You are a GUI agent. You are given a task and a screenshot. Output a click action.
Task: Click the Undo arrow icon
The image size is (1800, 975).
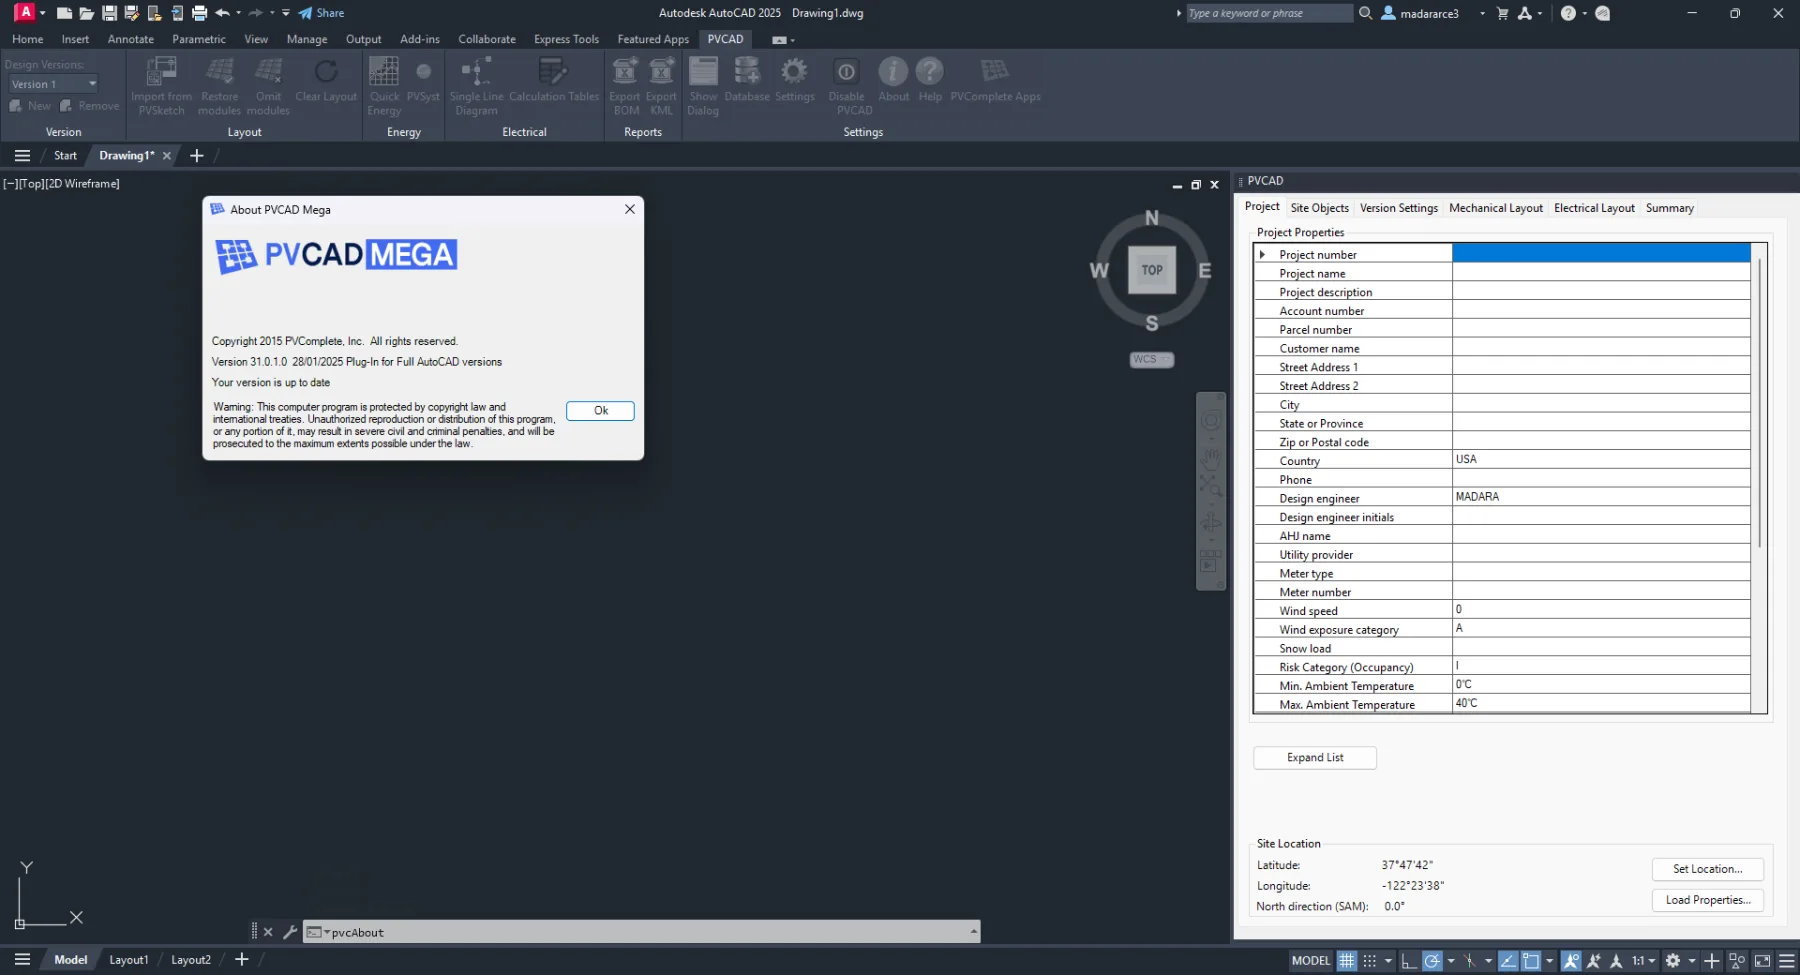coord(222,13)
